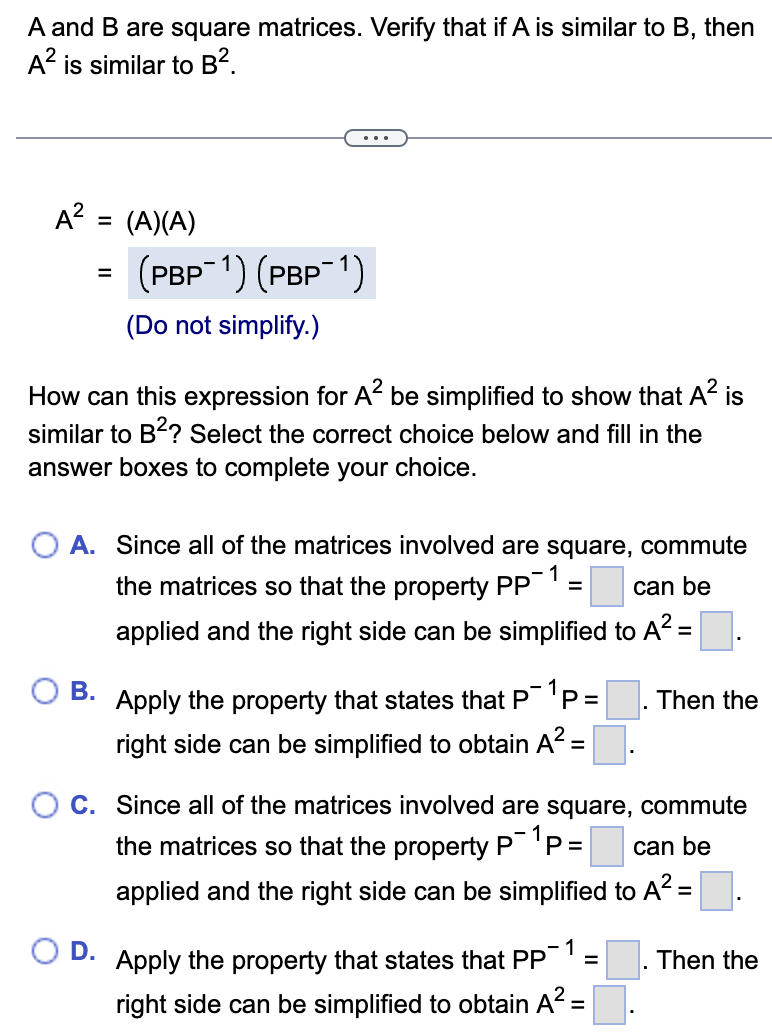Collapse the question using the ellipsis button
The width and height of the screenshot is (772, 1034).
(x=377, y=138)
